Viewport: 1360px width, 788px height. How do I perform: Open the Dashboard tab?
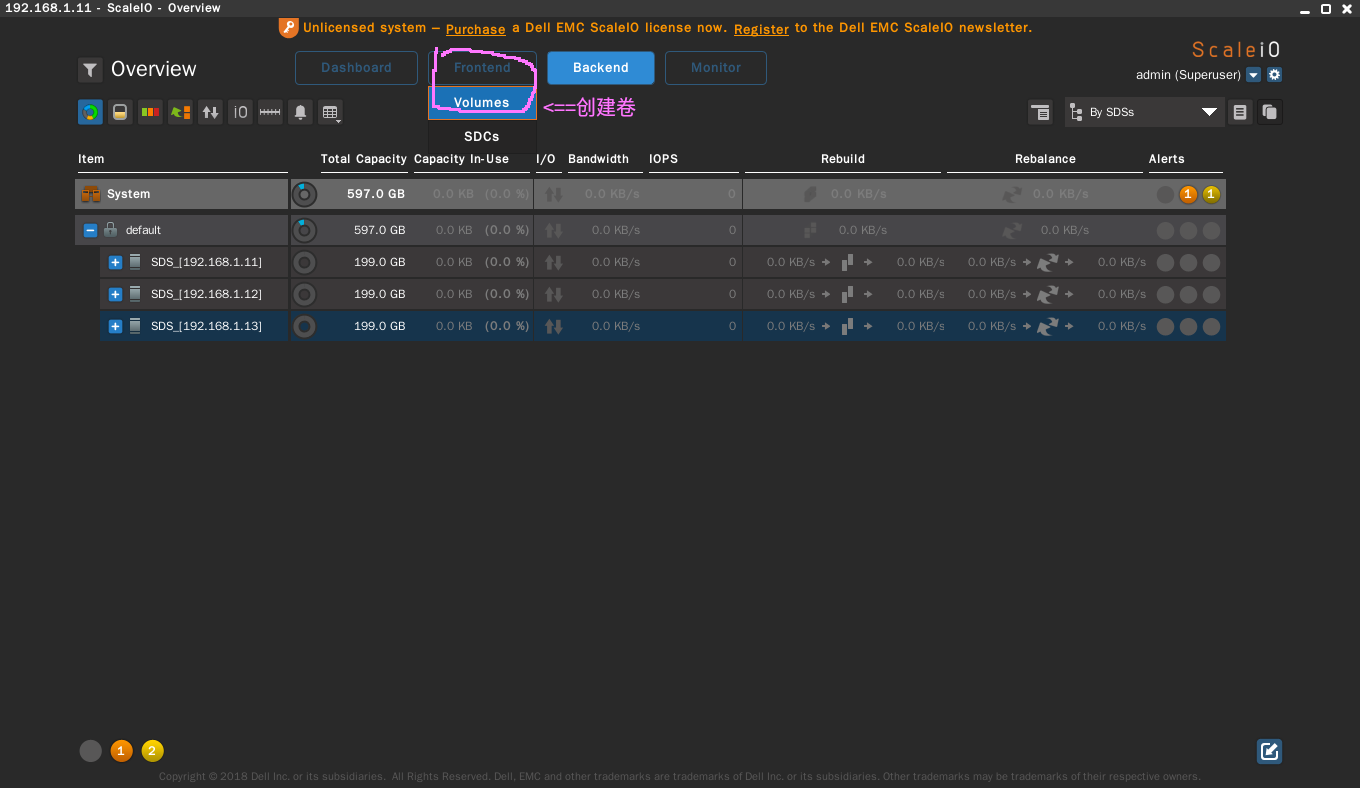356,68
